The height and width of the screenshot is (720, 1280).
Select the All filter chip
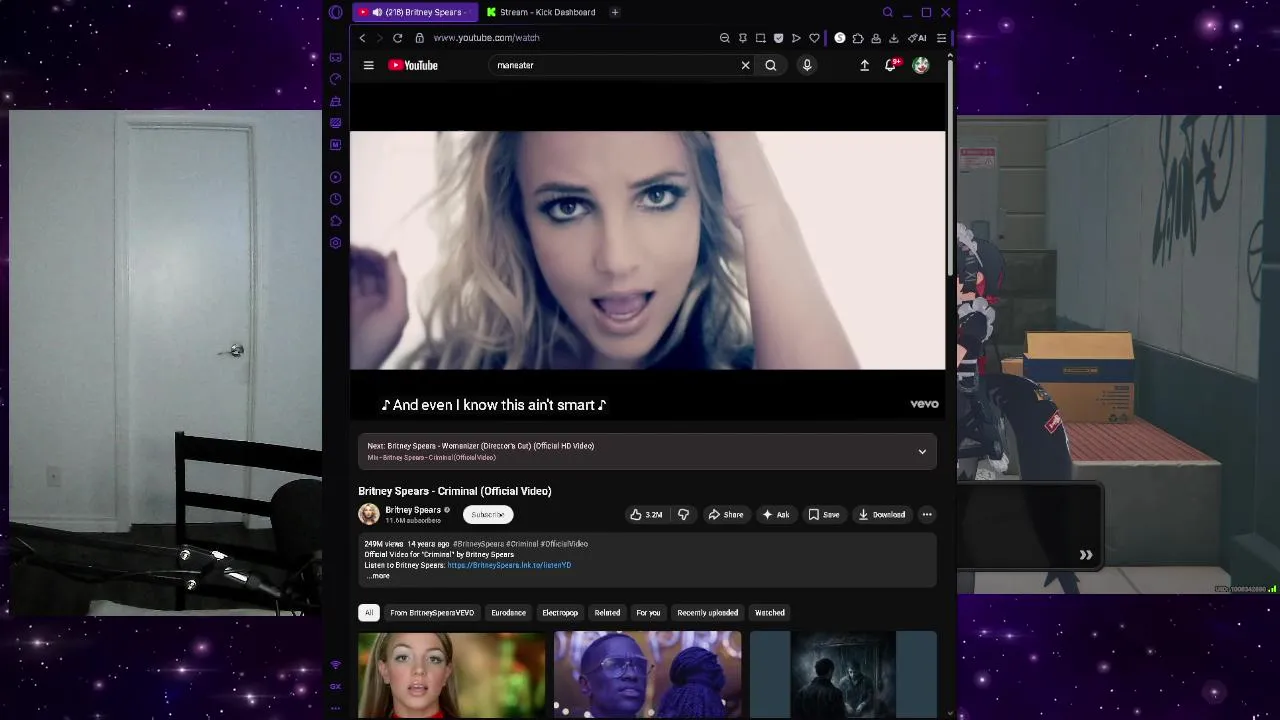click(369, 613)
